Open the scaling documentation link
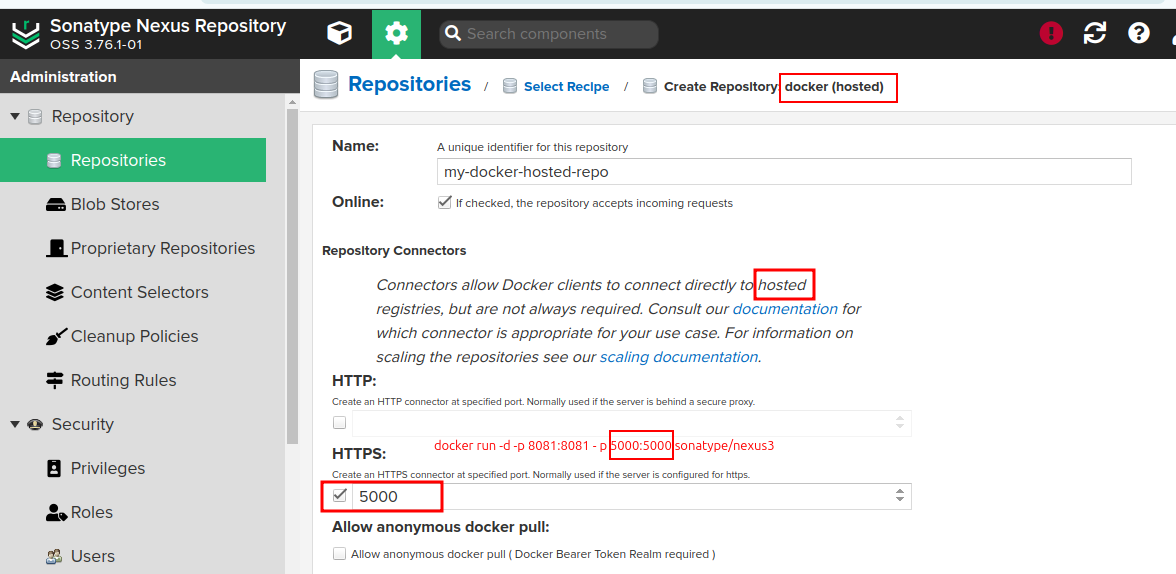The height and width of the screenshot is (574, 1176). (x=678, y=357)
